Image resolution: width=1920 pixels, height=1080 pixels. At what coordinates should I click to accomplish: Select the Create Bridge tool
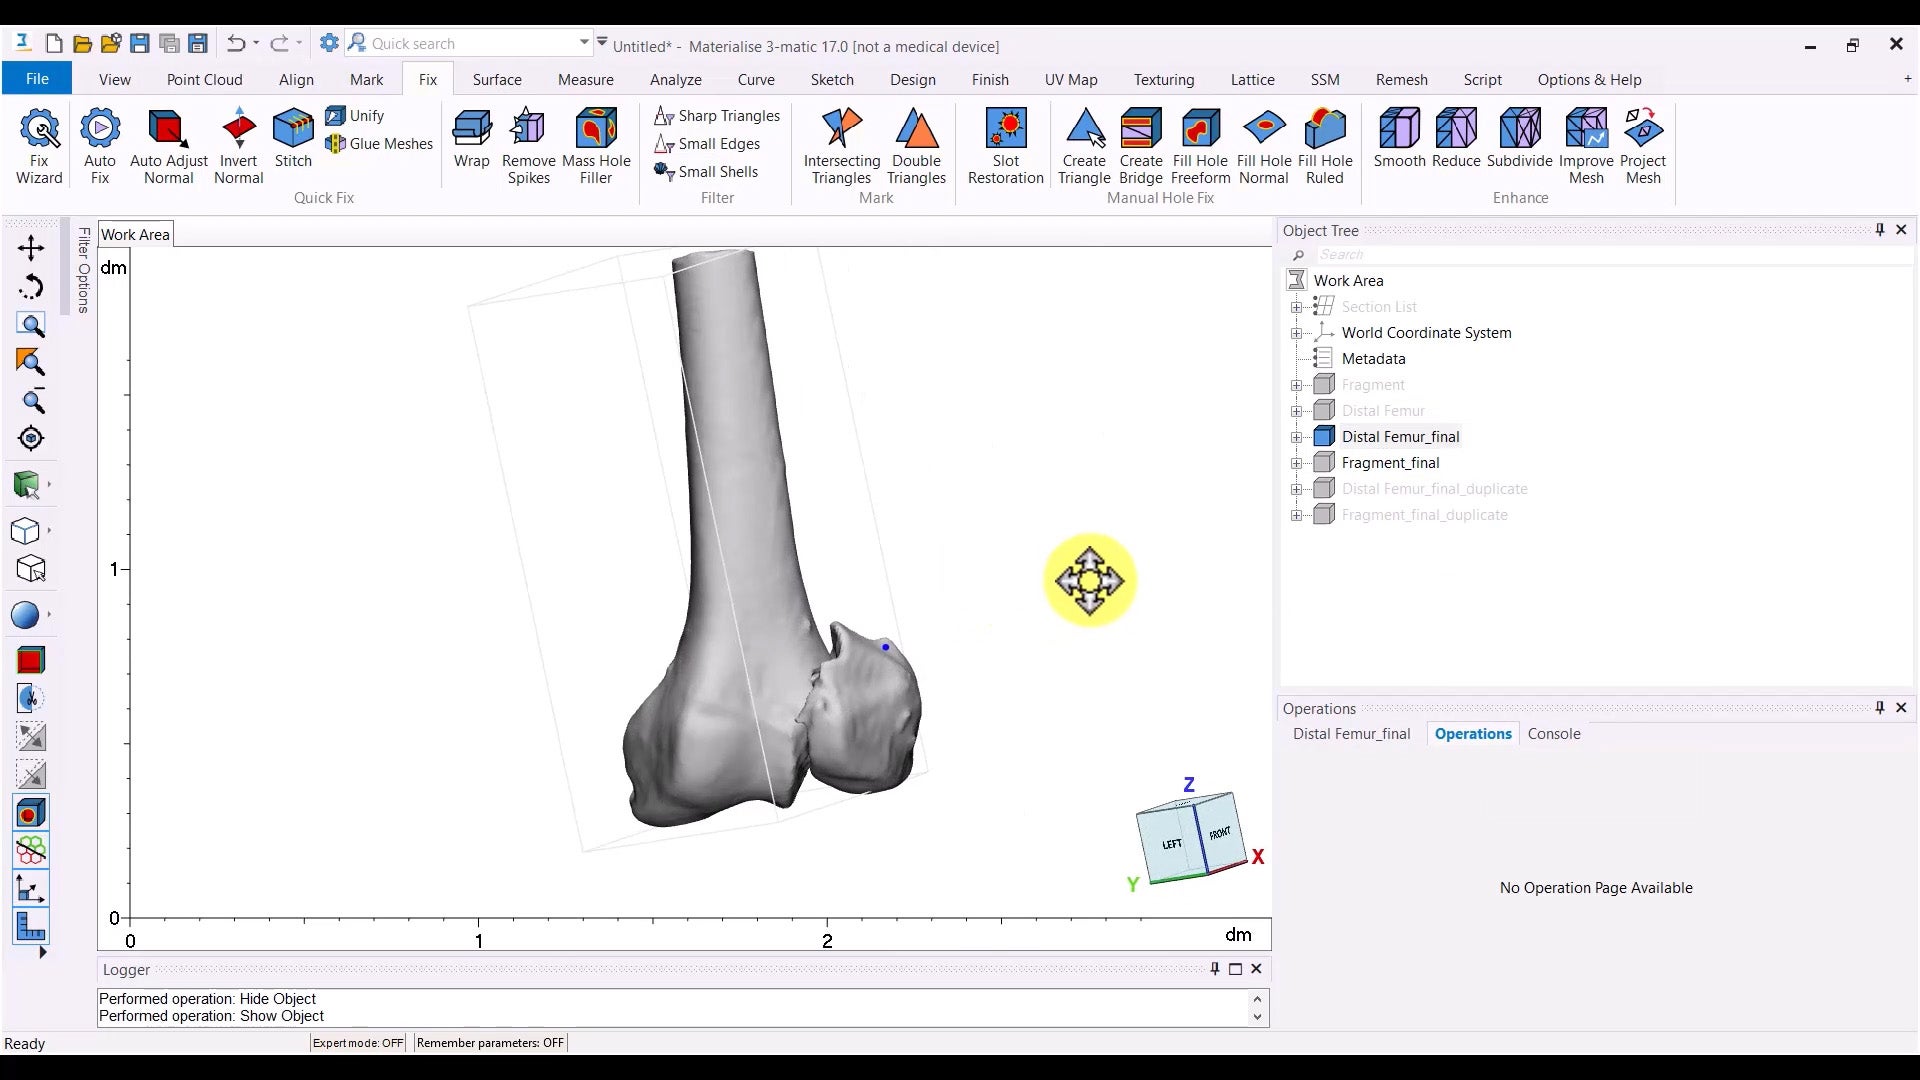point(1140,146)
